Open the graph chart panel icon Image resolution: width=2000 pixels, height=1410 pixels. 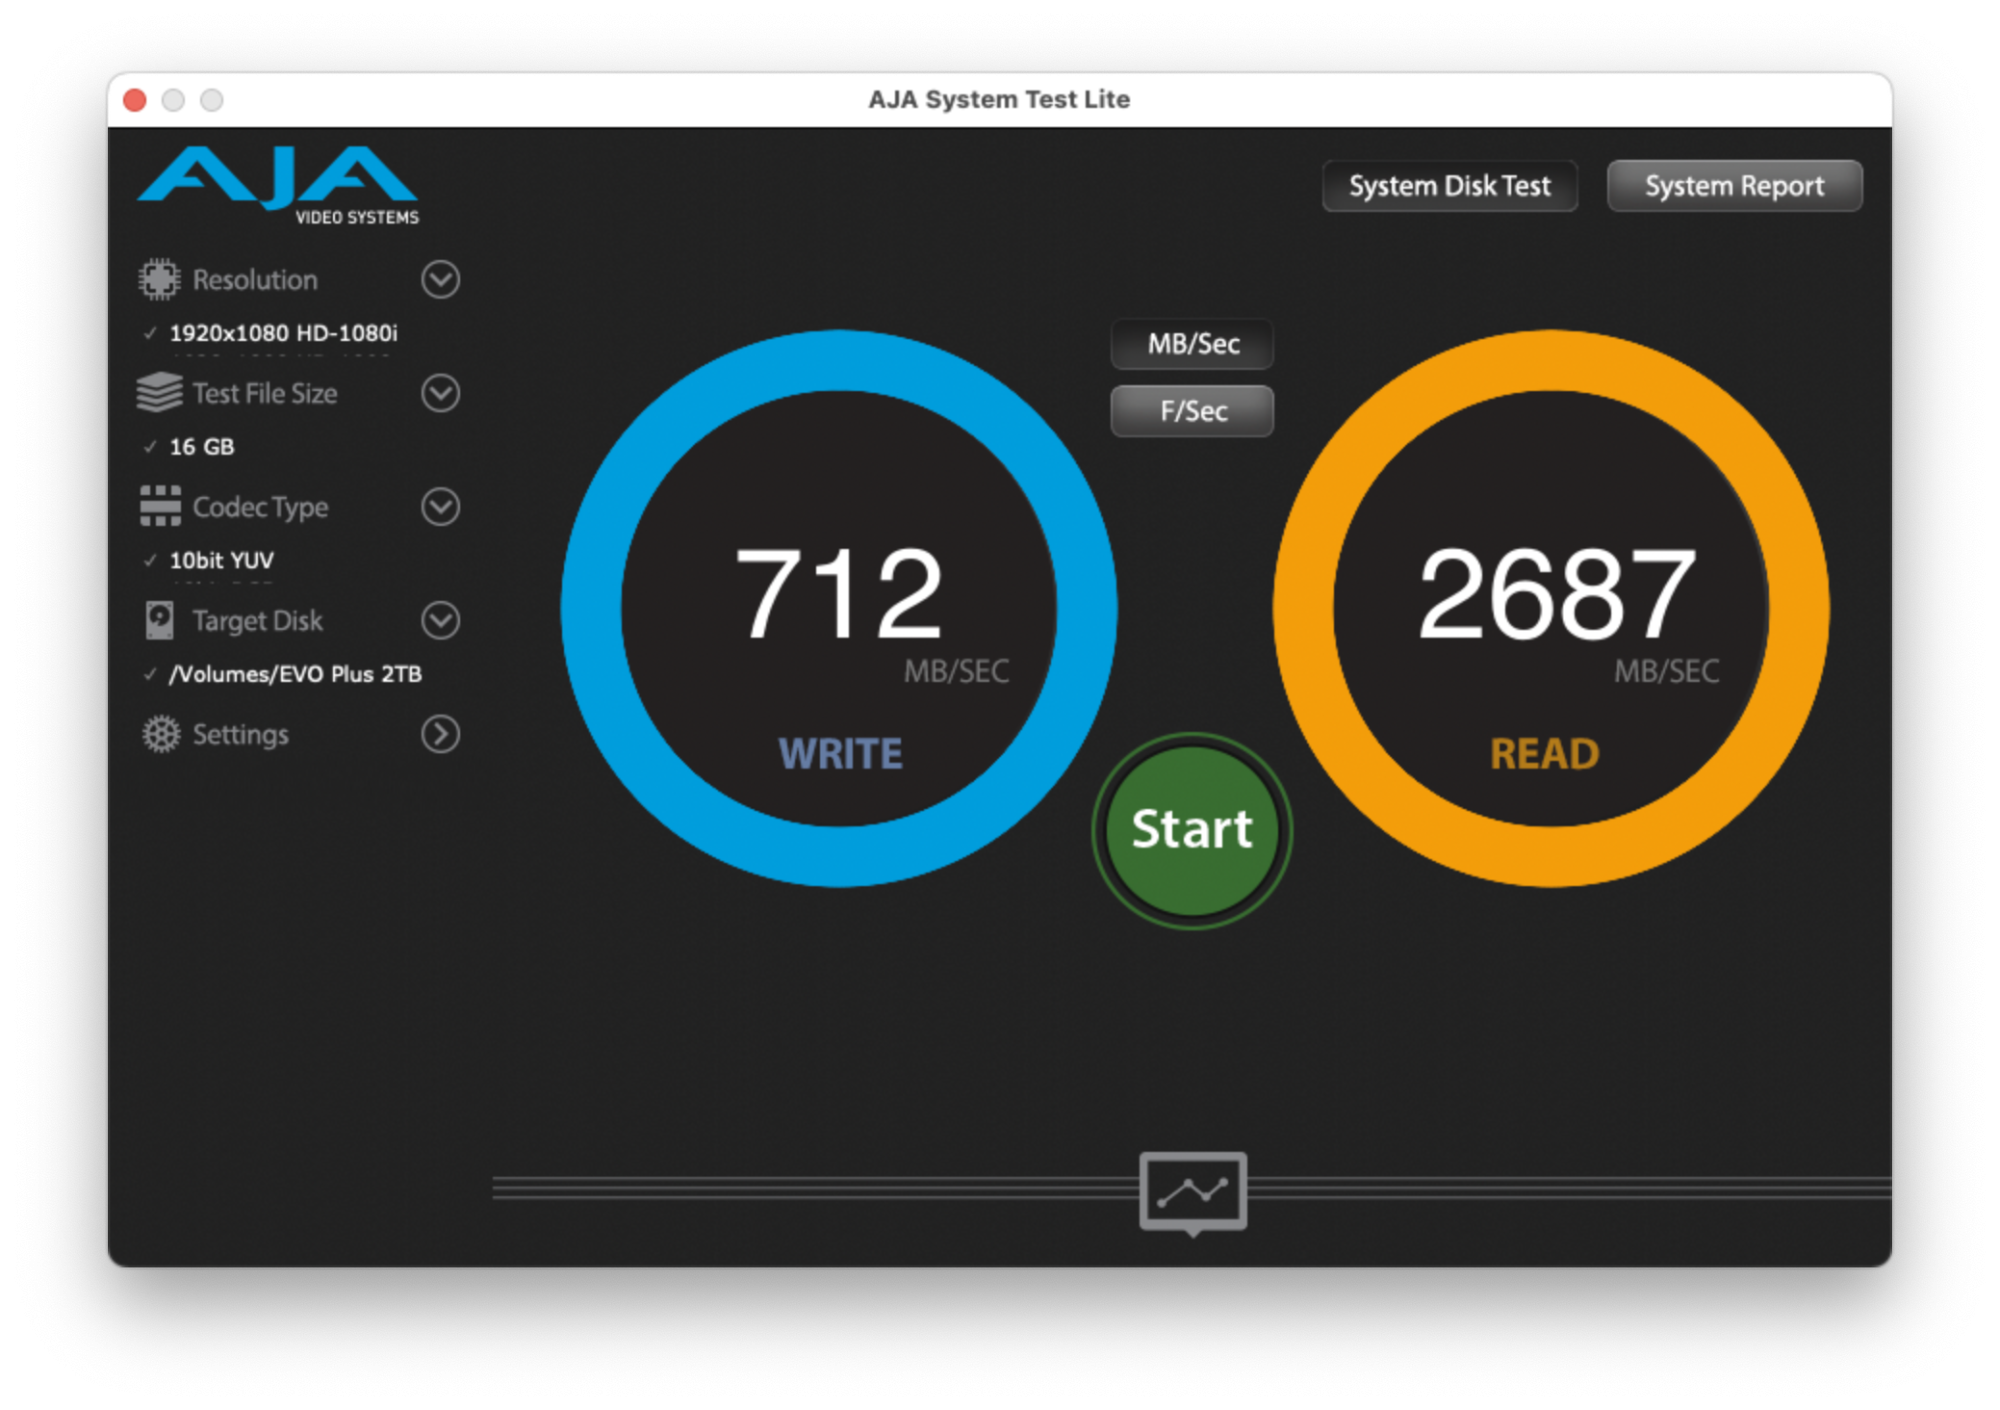point(1192,1191)
